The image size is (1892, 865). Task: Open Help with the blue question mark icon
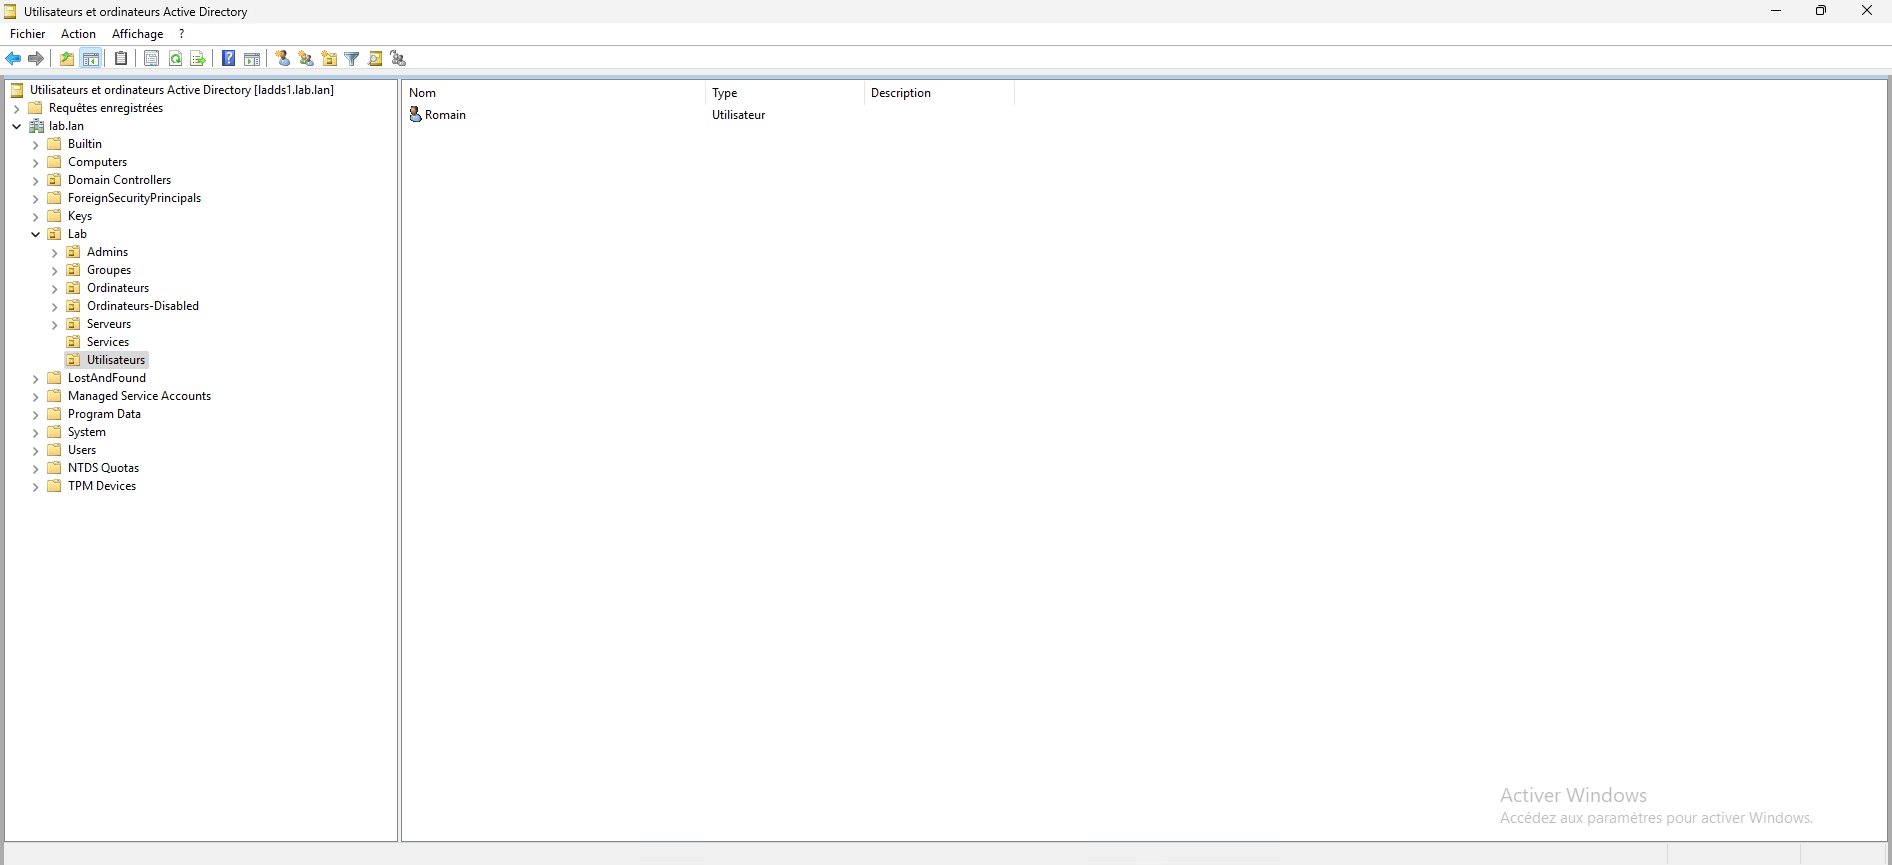[x=229, y=59]
